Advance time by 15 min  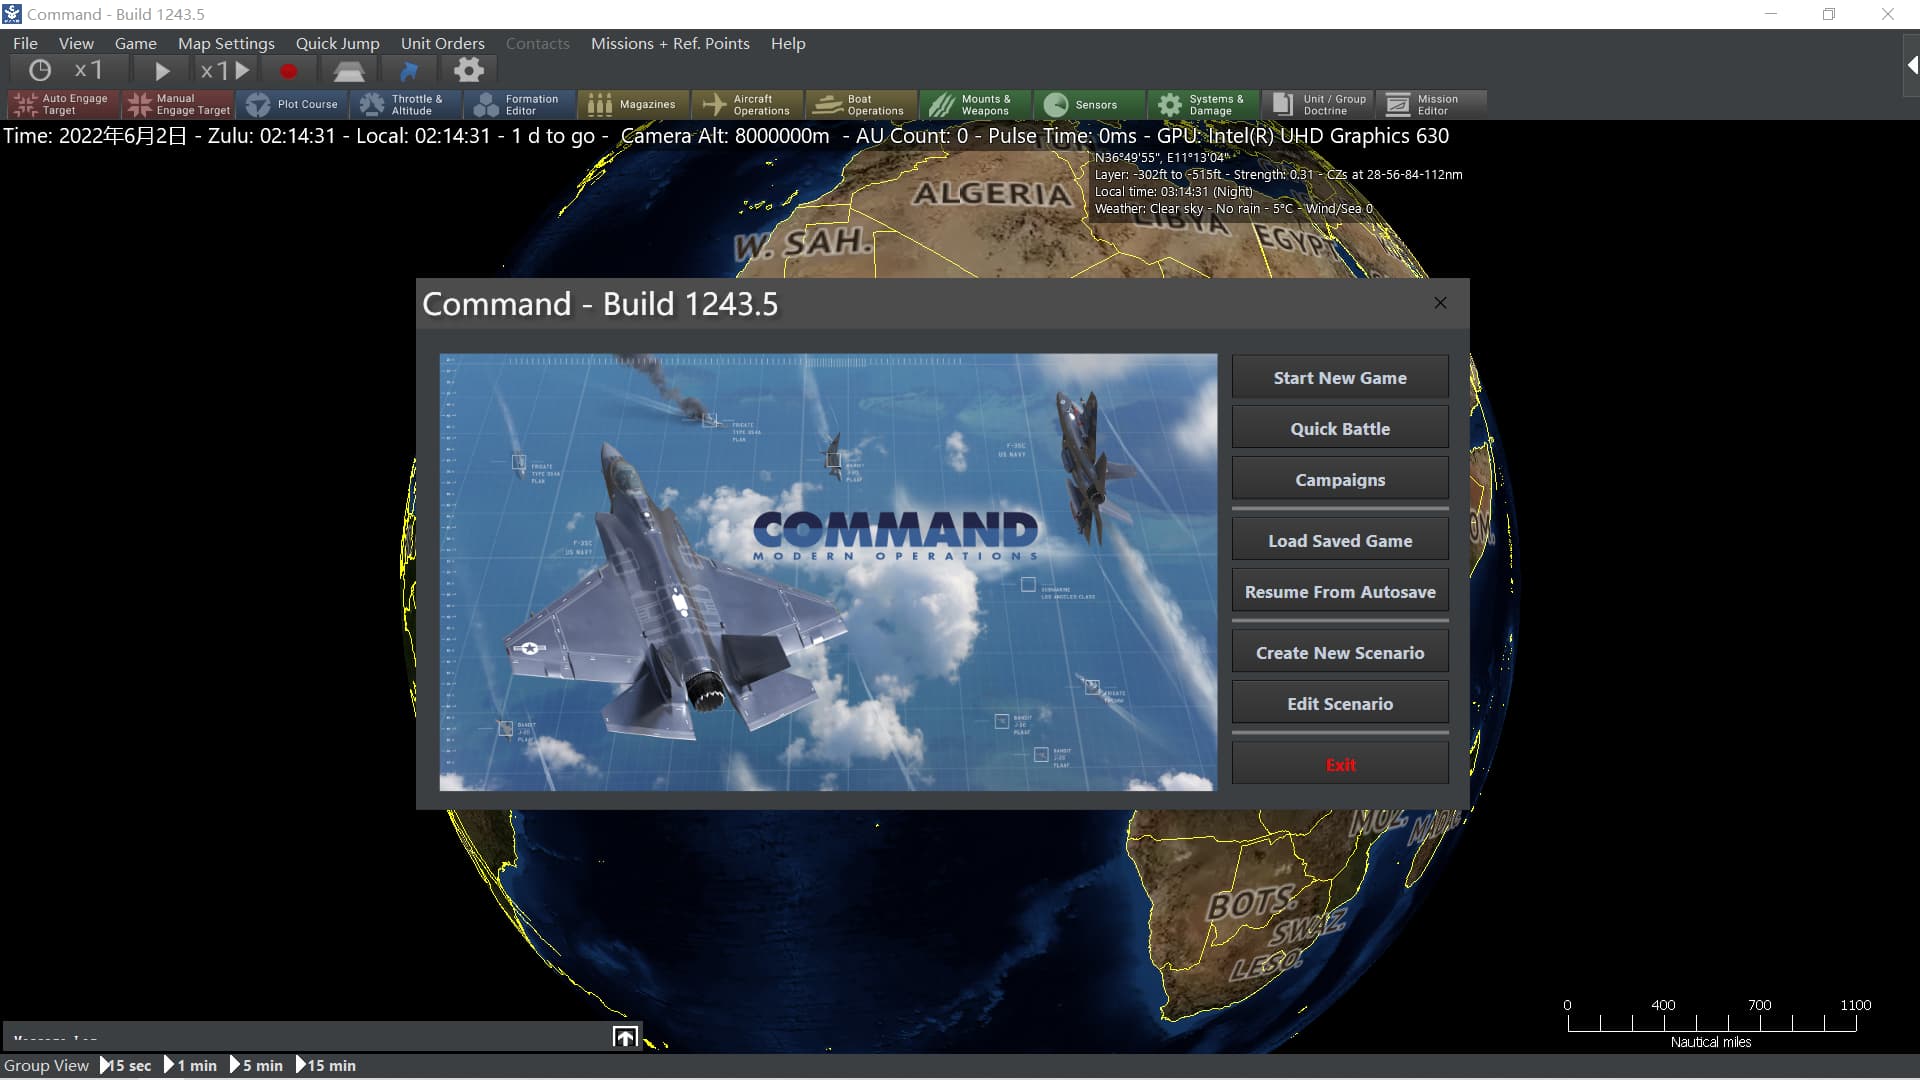click(x=326, y=1065)
